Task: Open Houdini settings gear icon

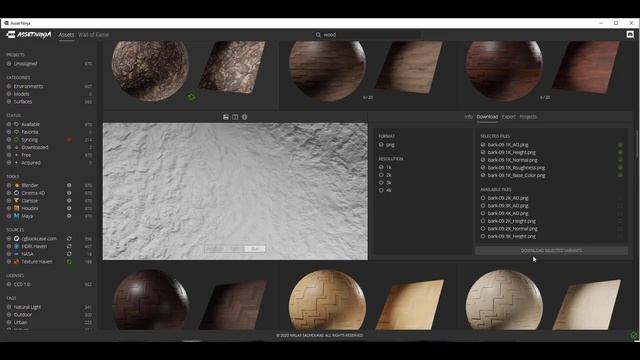Action: [69, 208]
